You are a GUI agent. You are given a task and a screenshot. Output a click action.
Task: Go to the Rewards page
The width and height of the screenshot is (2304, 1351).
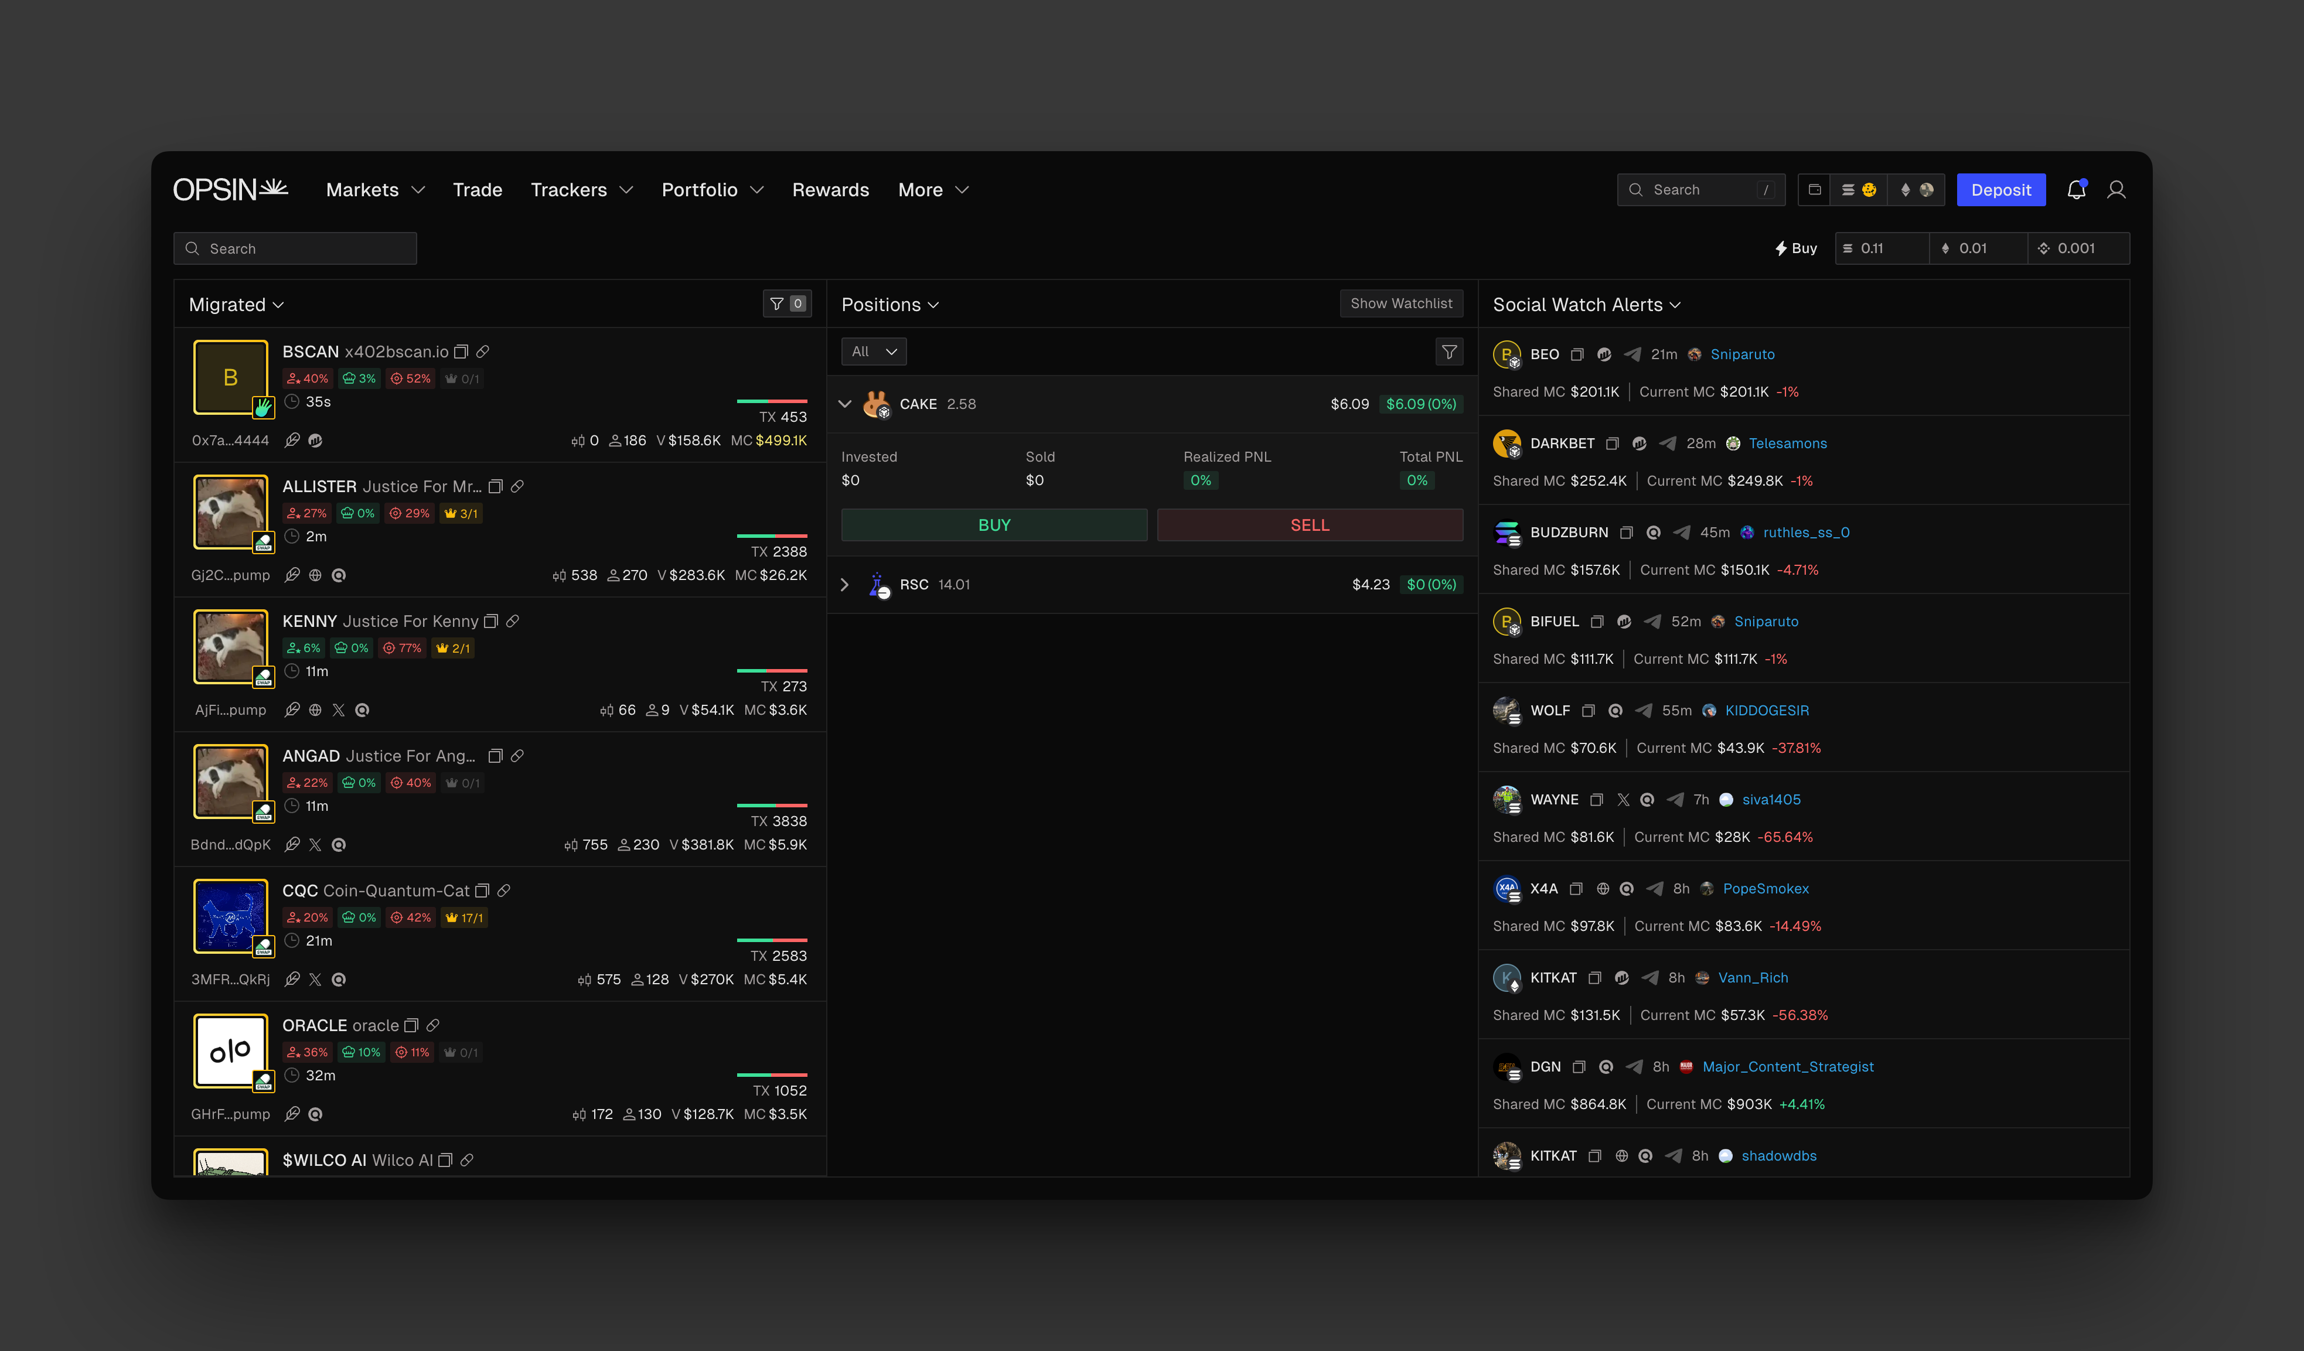coord(830,190)
